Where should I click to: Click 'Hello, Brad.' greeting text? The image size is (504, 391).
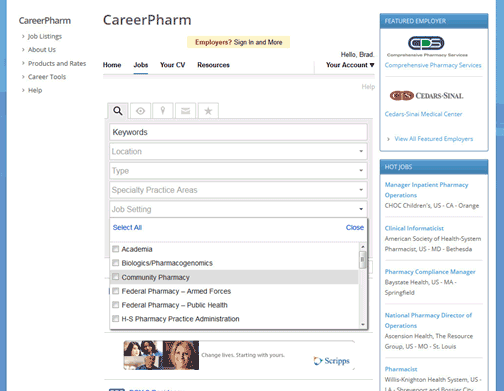[x=357, y=54]
